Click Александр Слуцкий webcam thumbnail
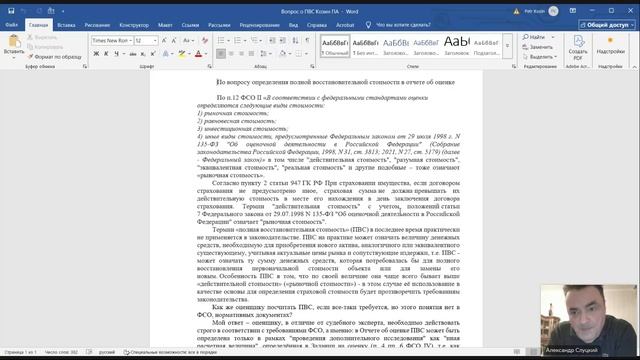Viewport: 640px width, 360px height. coord(589,320)
